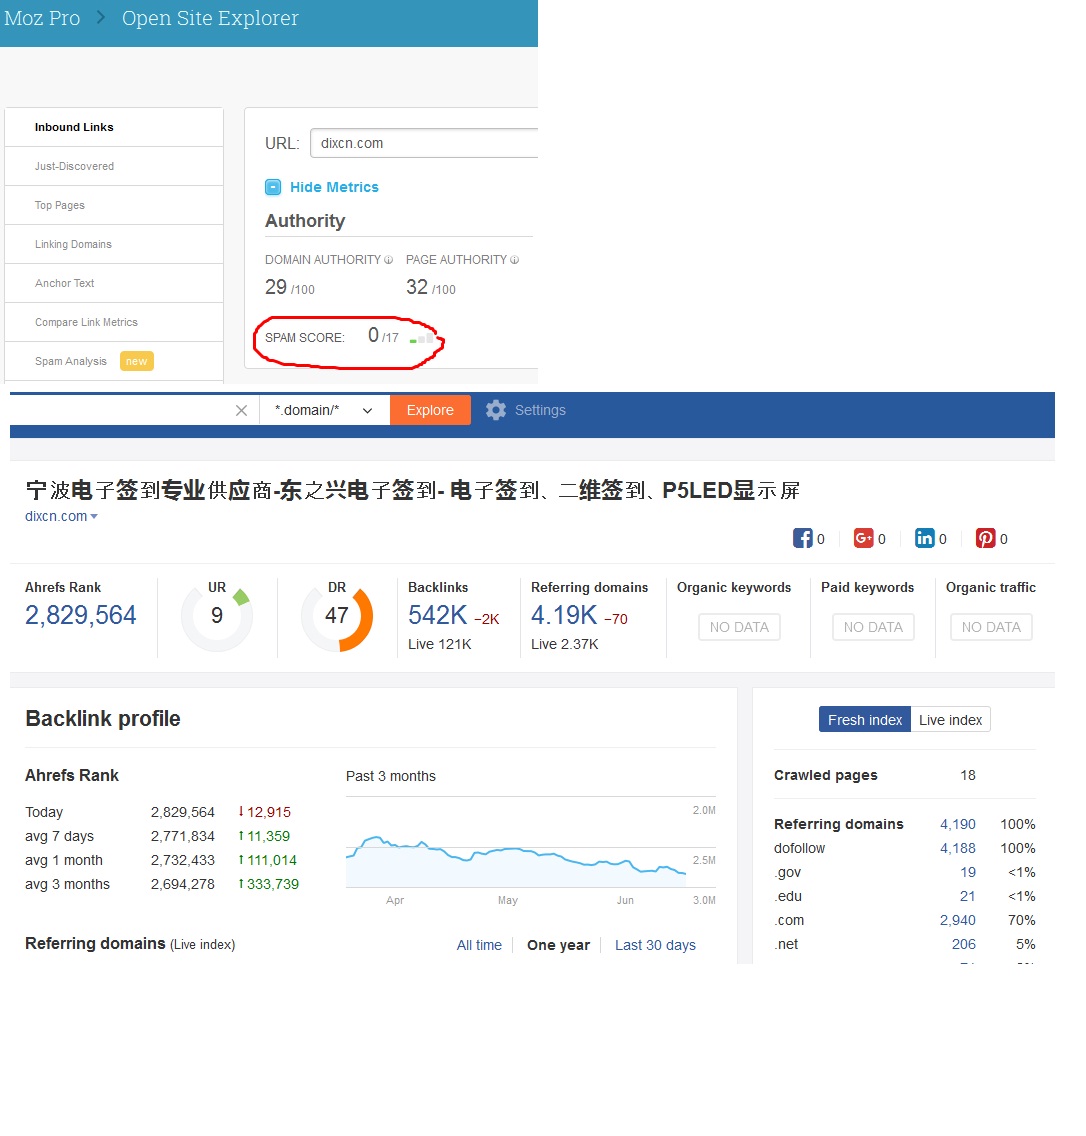Viewport: 1086px width, 1136px height.
Task: Click the Pinterest share count icon
Action: (x=985, y=538)
